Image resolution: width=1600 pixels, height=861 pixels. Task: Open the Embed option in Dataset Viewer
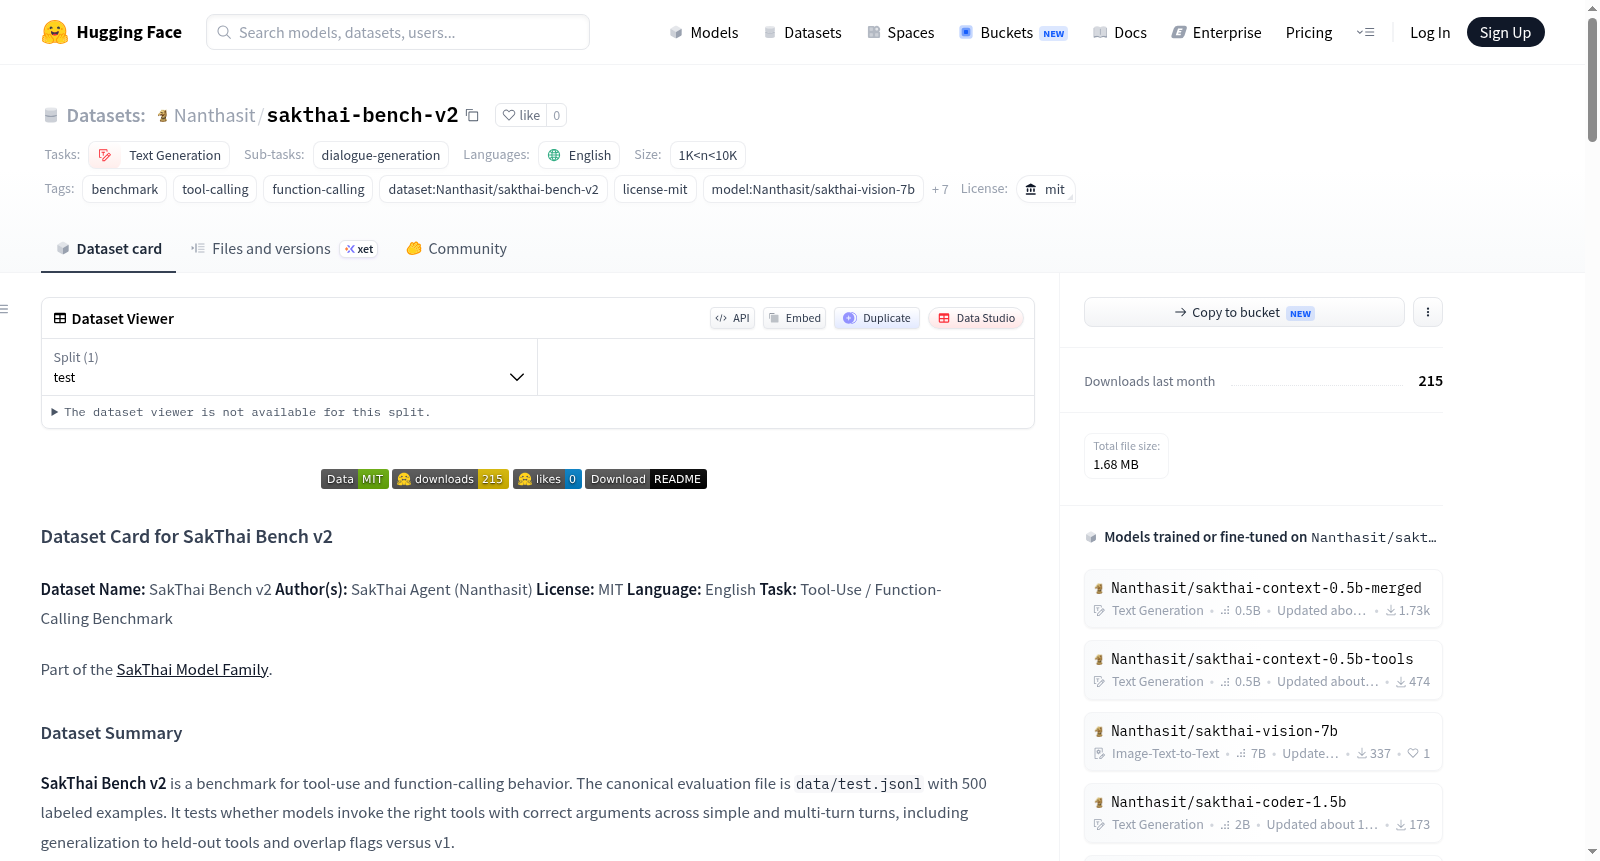point(794,318)
